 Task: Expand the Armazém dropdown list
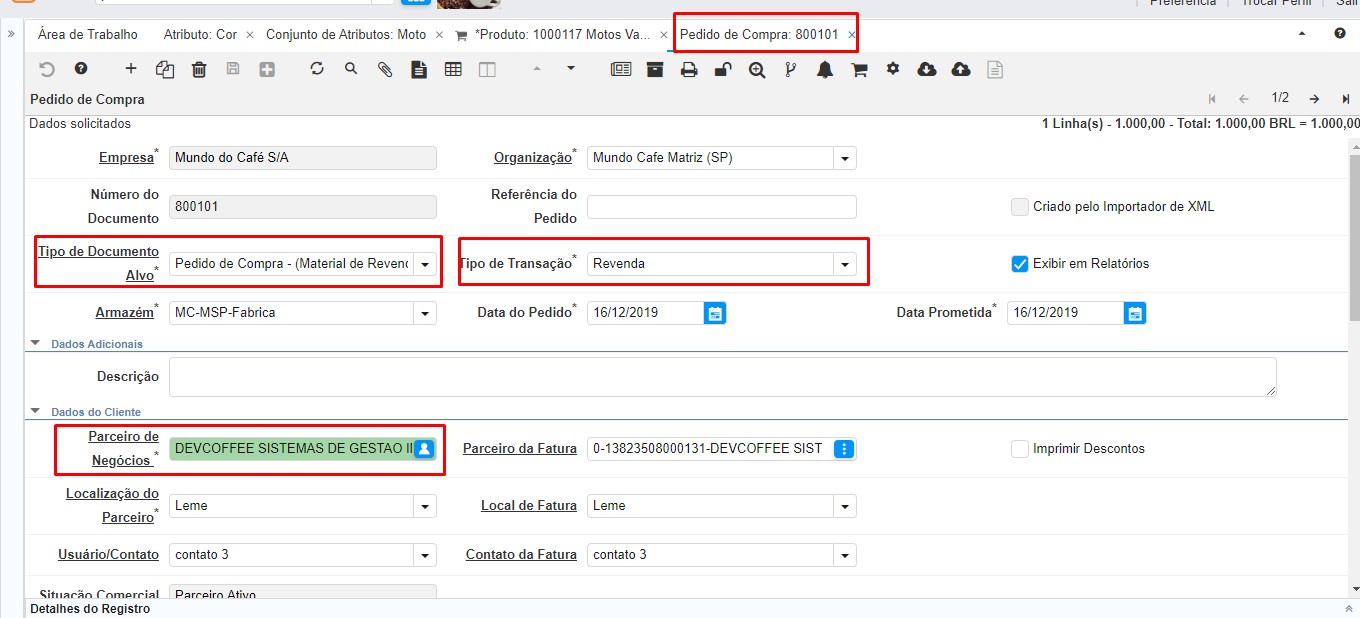(426, 313)
